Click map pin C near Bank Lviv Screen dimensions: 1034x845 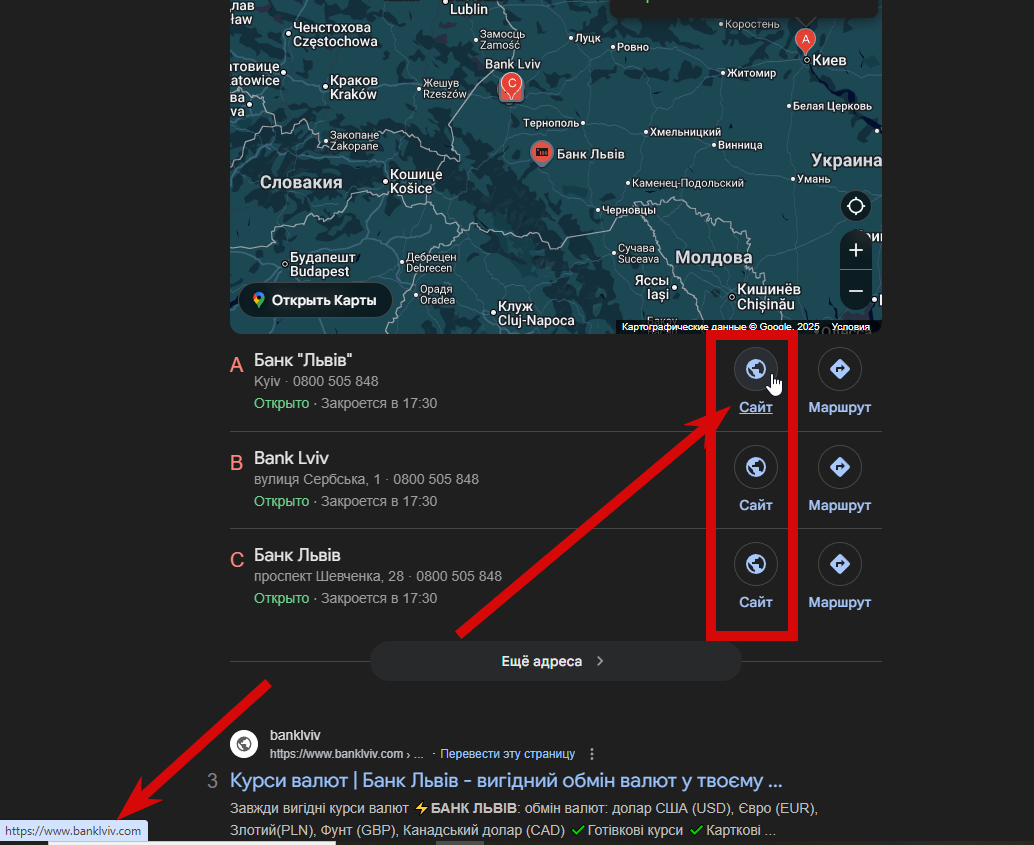[511, 86]
